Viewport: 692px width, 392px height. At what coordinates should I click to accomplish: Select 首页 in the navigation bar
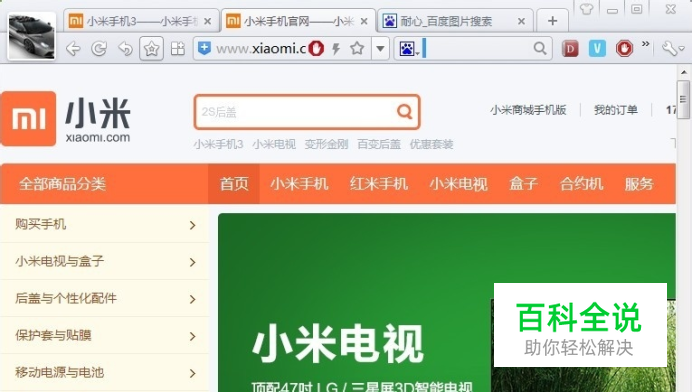click(234, 184)
